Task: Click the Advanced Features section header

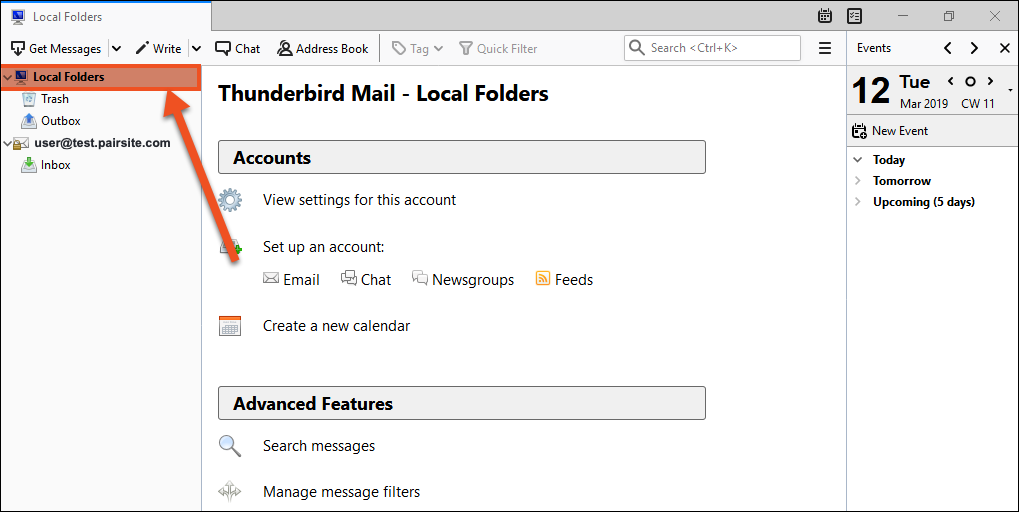Action: pyautogui.click(x=461, y=403)
